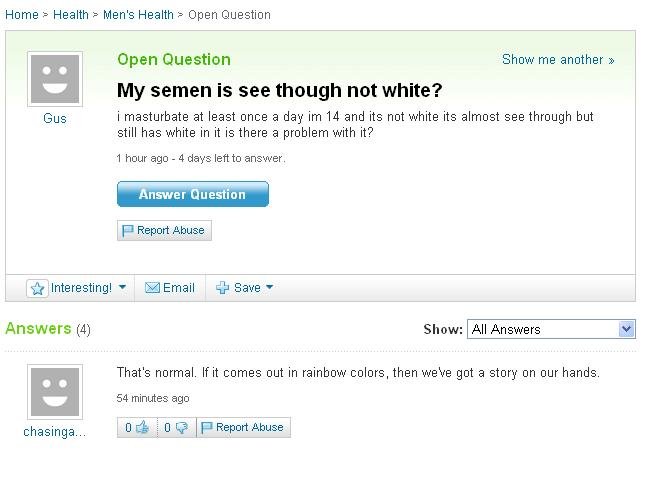Expand the Interesting! dropdown arrow
The height and width of the screenshot is (477, 647).
(x=122, y=287)
